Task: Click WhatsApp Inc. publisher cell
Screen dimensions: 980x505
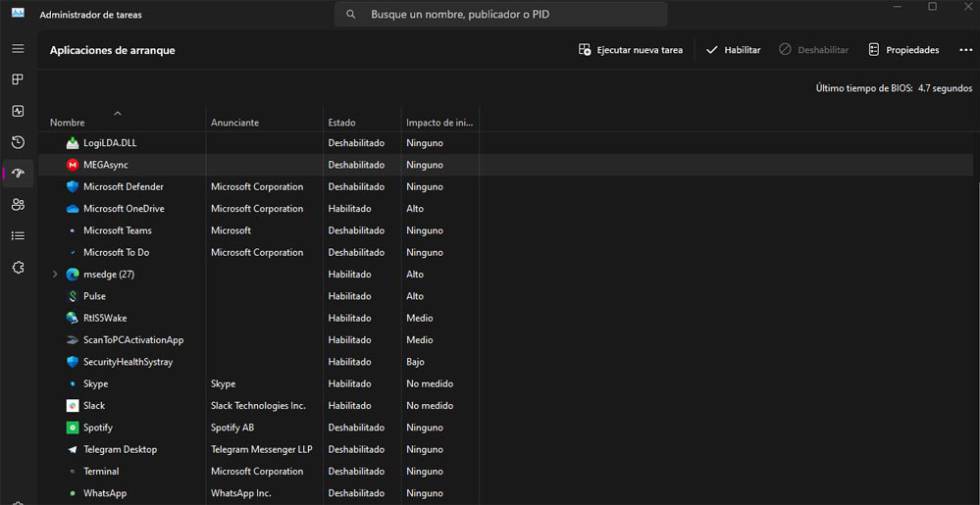Action: point(241,493)
